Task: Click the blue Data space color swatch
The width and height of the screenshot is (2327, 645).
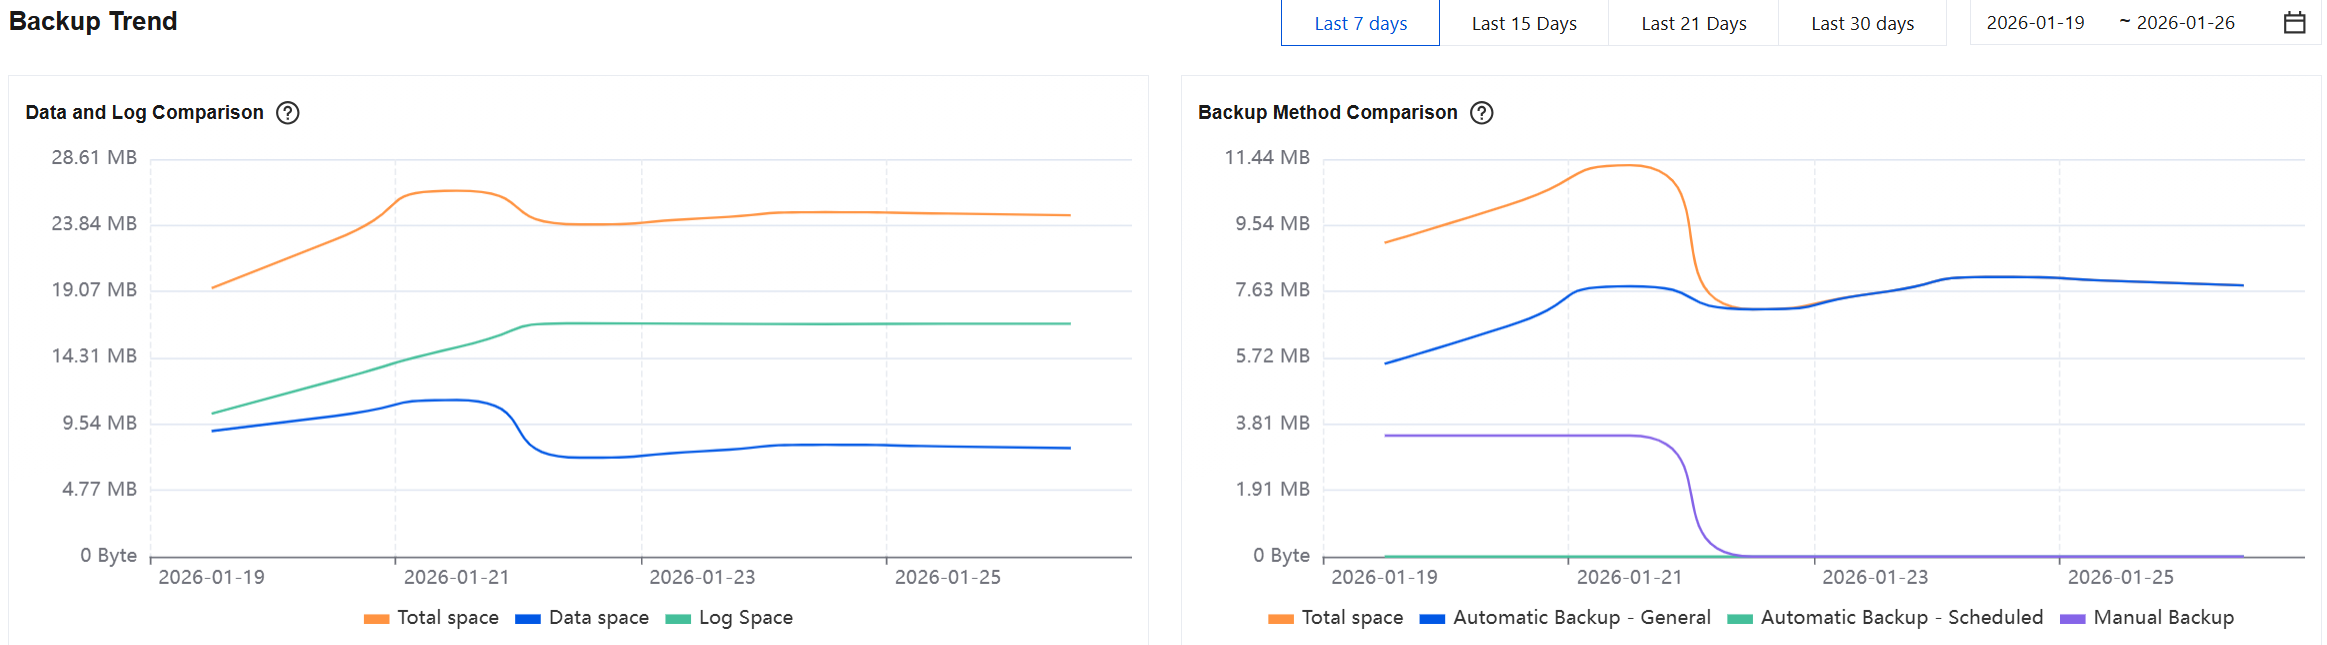Action: [x=528, y=619]
